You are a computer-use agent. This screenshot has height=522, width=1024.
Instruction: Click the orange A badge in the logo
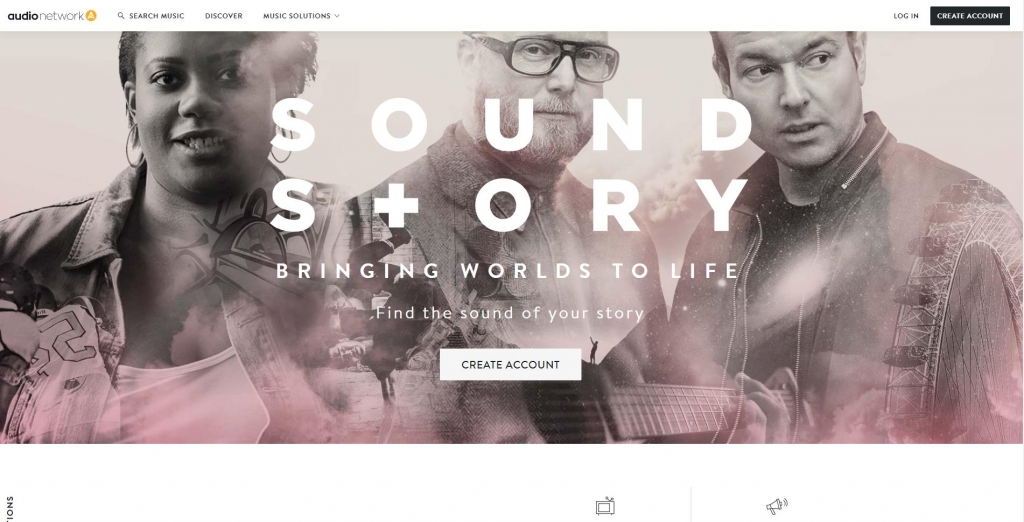pyautogui.click(x=91, y=16)
